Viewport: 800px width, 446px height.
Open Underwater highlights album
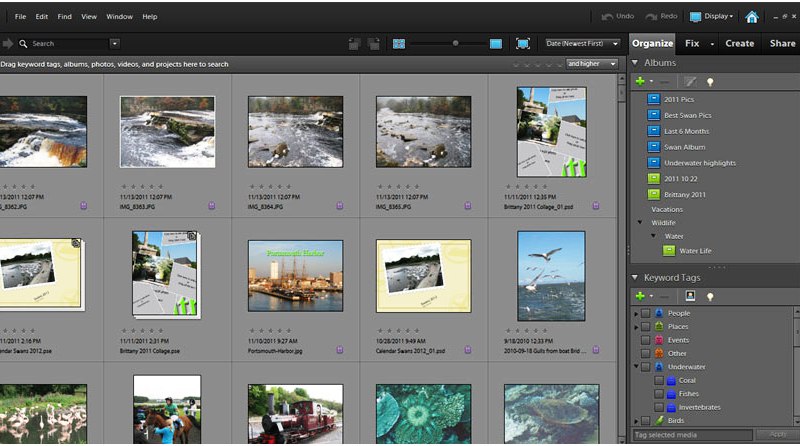pos(699,163)
